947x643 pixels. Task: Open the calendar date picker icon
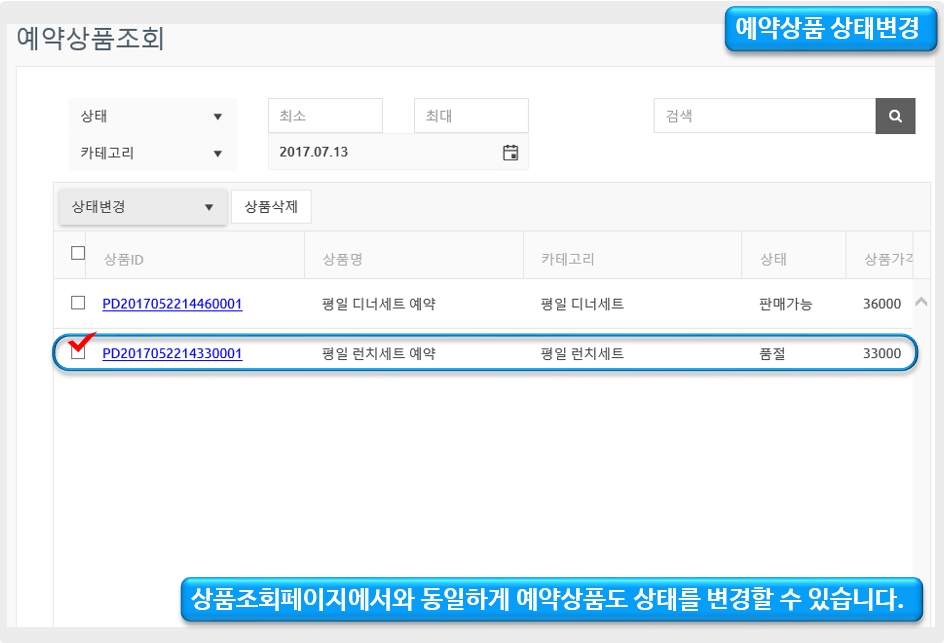click(x=510, y=153)
